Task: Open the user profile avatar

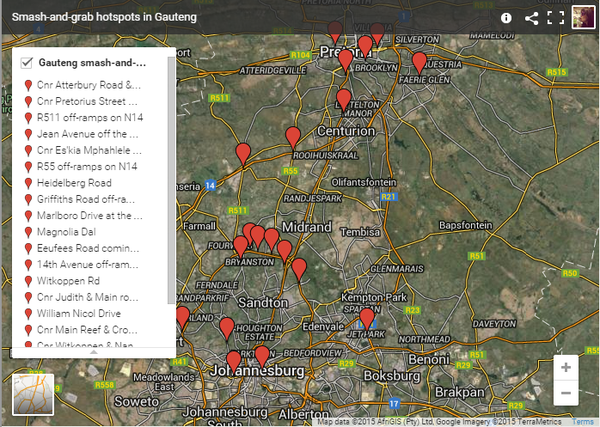Action: click(583, 17)
